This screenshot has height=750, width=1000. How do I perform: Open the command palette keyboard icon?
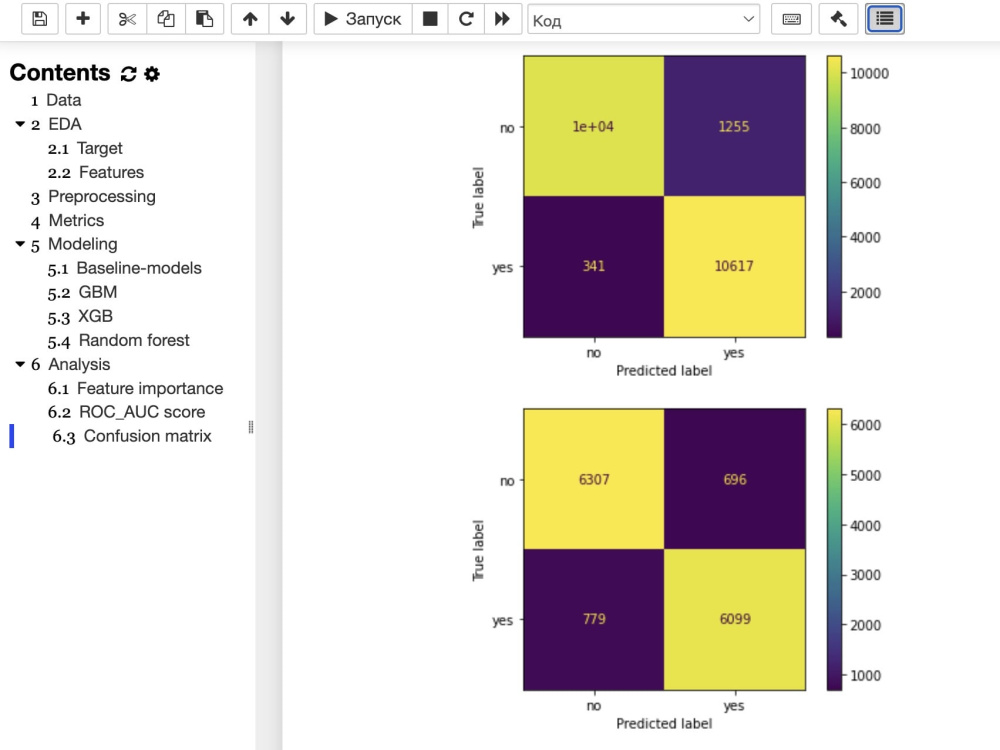pos(791,18)
